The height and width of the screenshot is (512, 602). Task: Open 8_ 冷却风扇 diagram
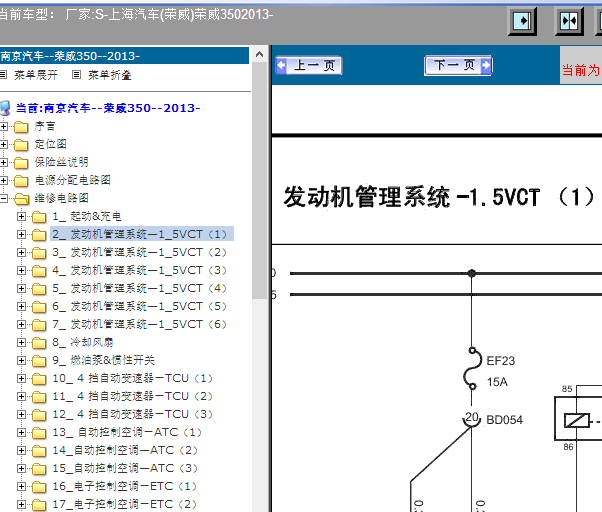83,342
